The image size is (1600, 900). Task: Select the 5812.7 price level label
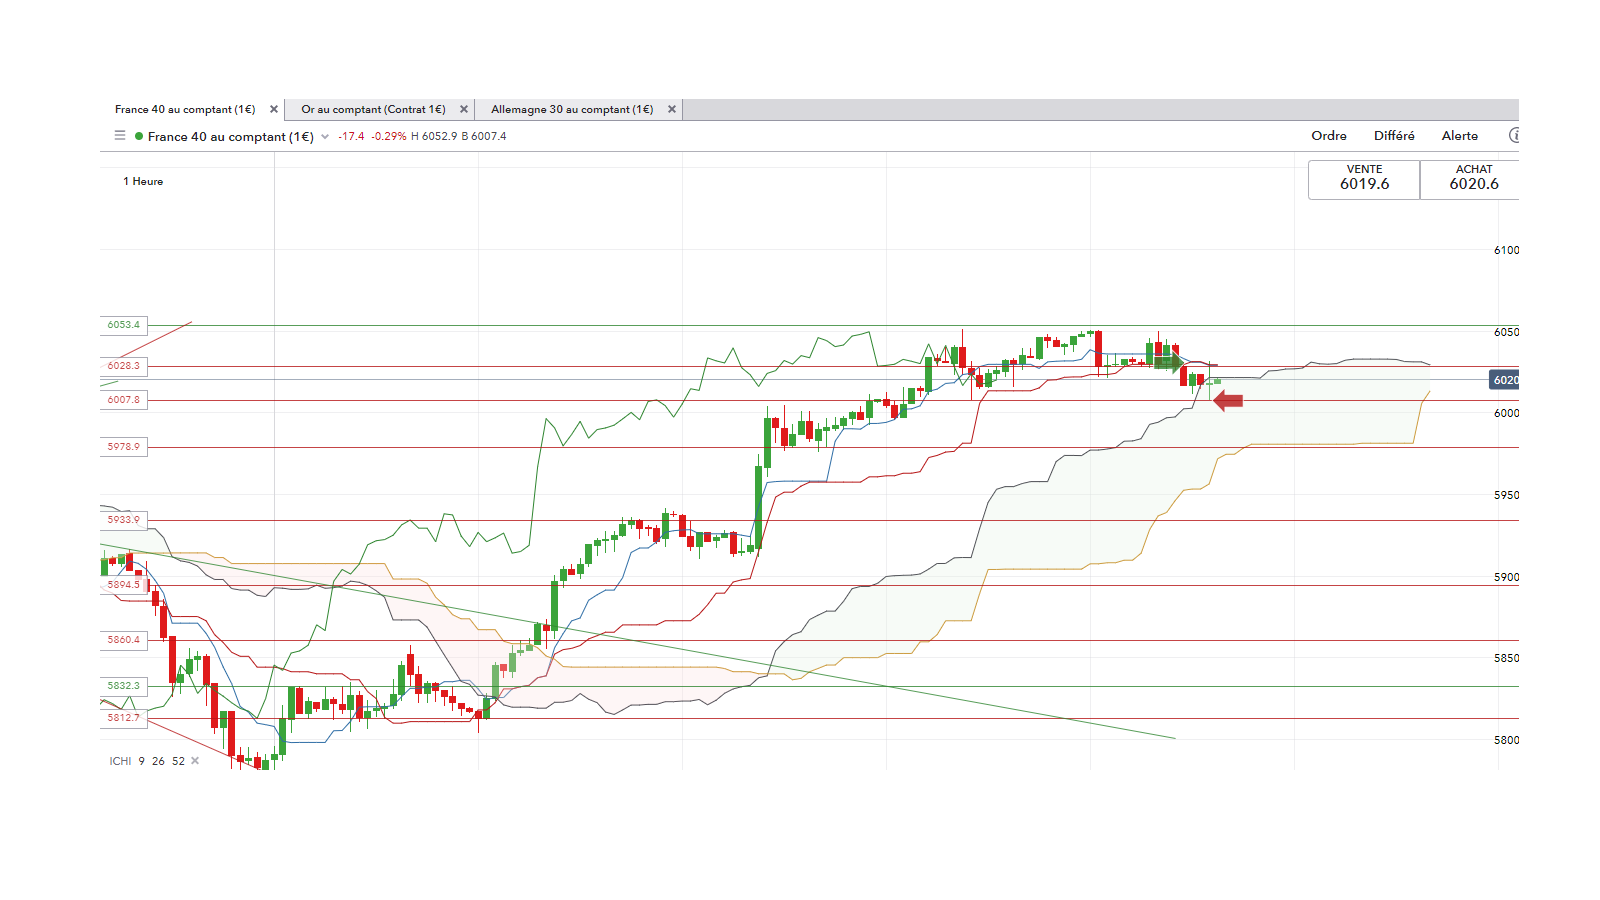[x=124, y=718]
